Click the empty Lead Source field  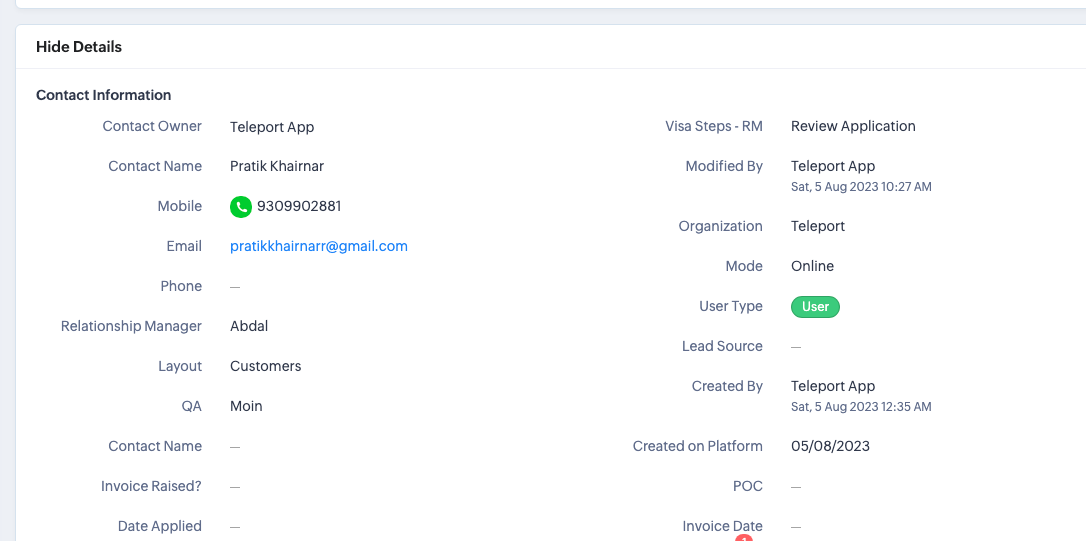pos(796,347)
